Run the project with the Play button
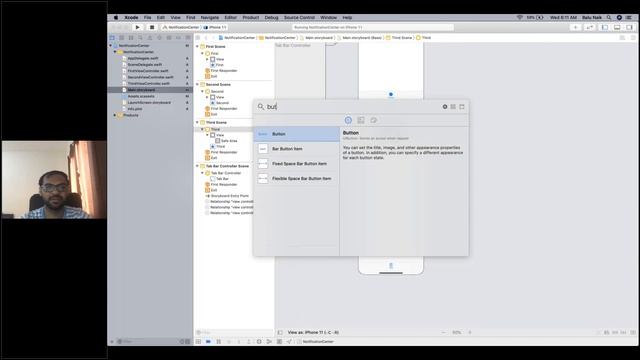 tap(138, 27)
